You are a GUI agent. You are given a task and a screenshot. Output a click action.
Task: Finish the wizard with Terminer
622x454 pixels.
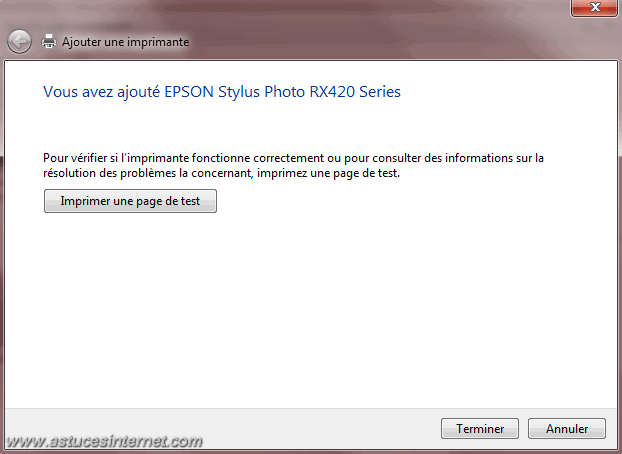(480, 429)
